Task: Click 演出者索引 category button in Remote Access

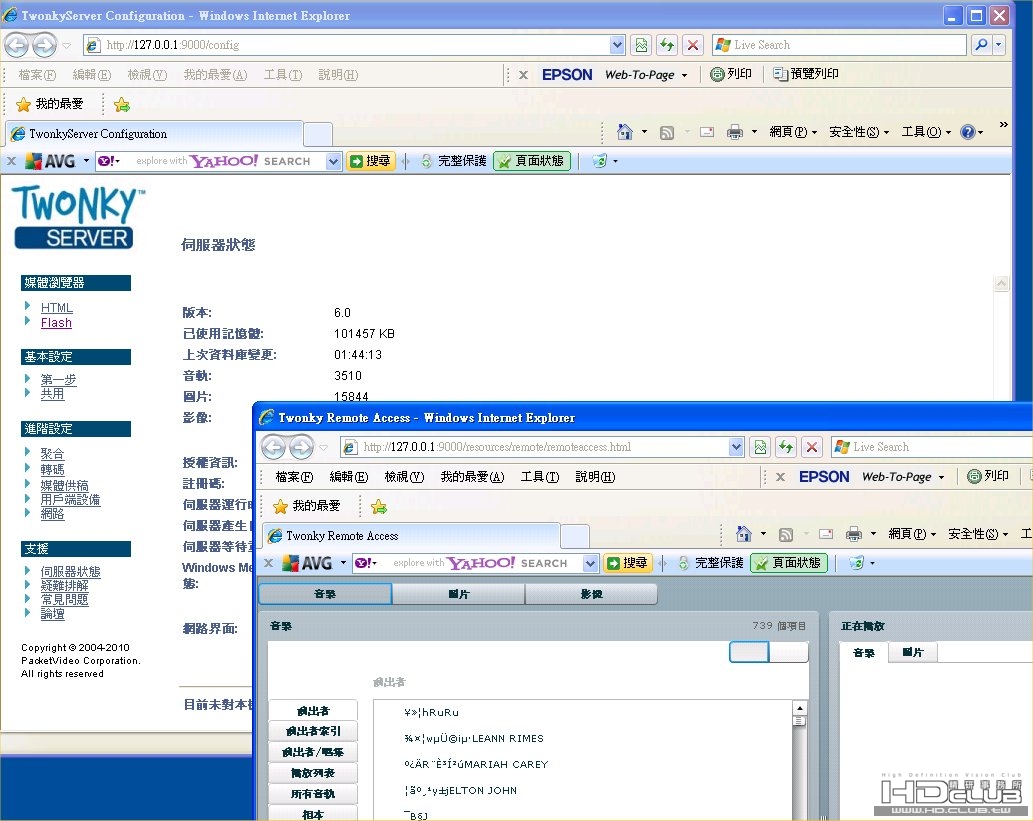Action: click(314, 731)
